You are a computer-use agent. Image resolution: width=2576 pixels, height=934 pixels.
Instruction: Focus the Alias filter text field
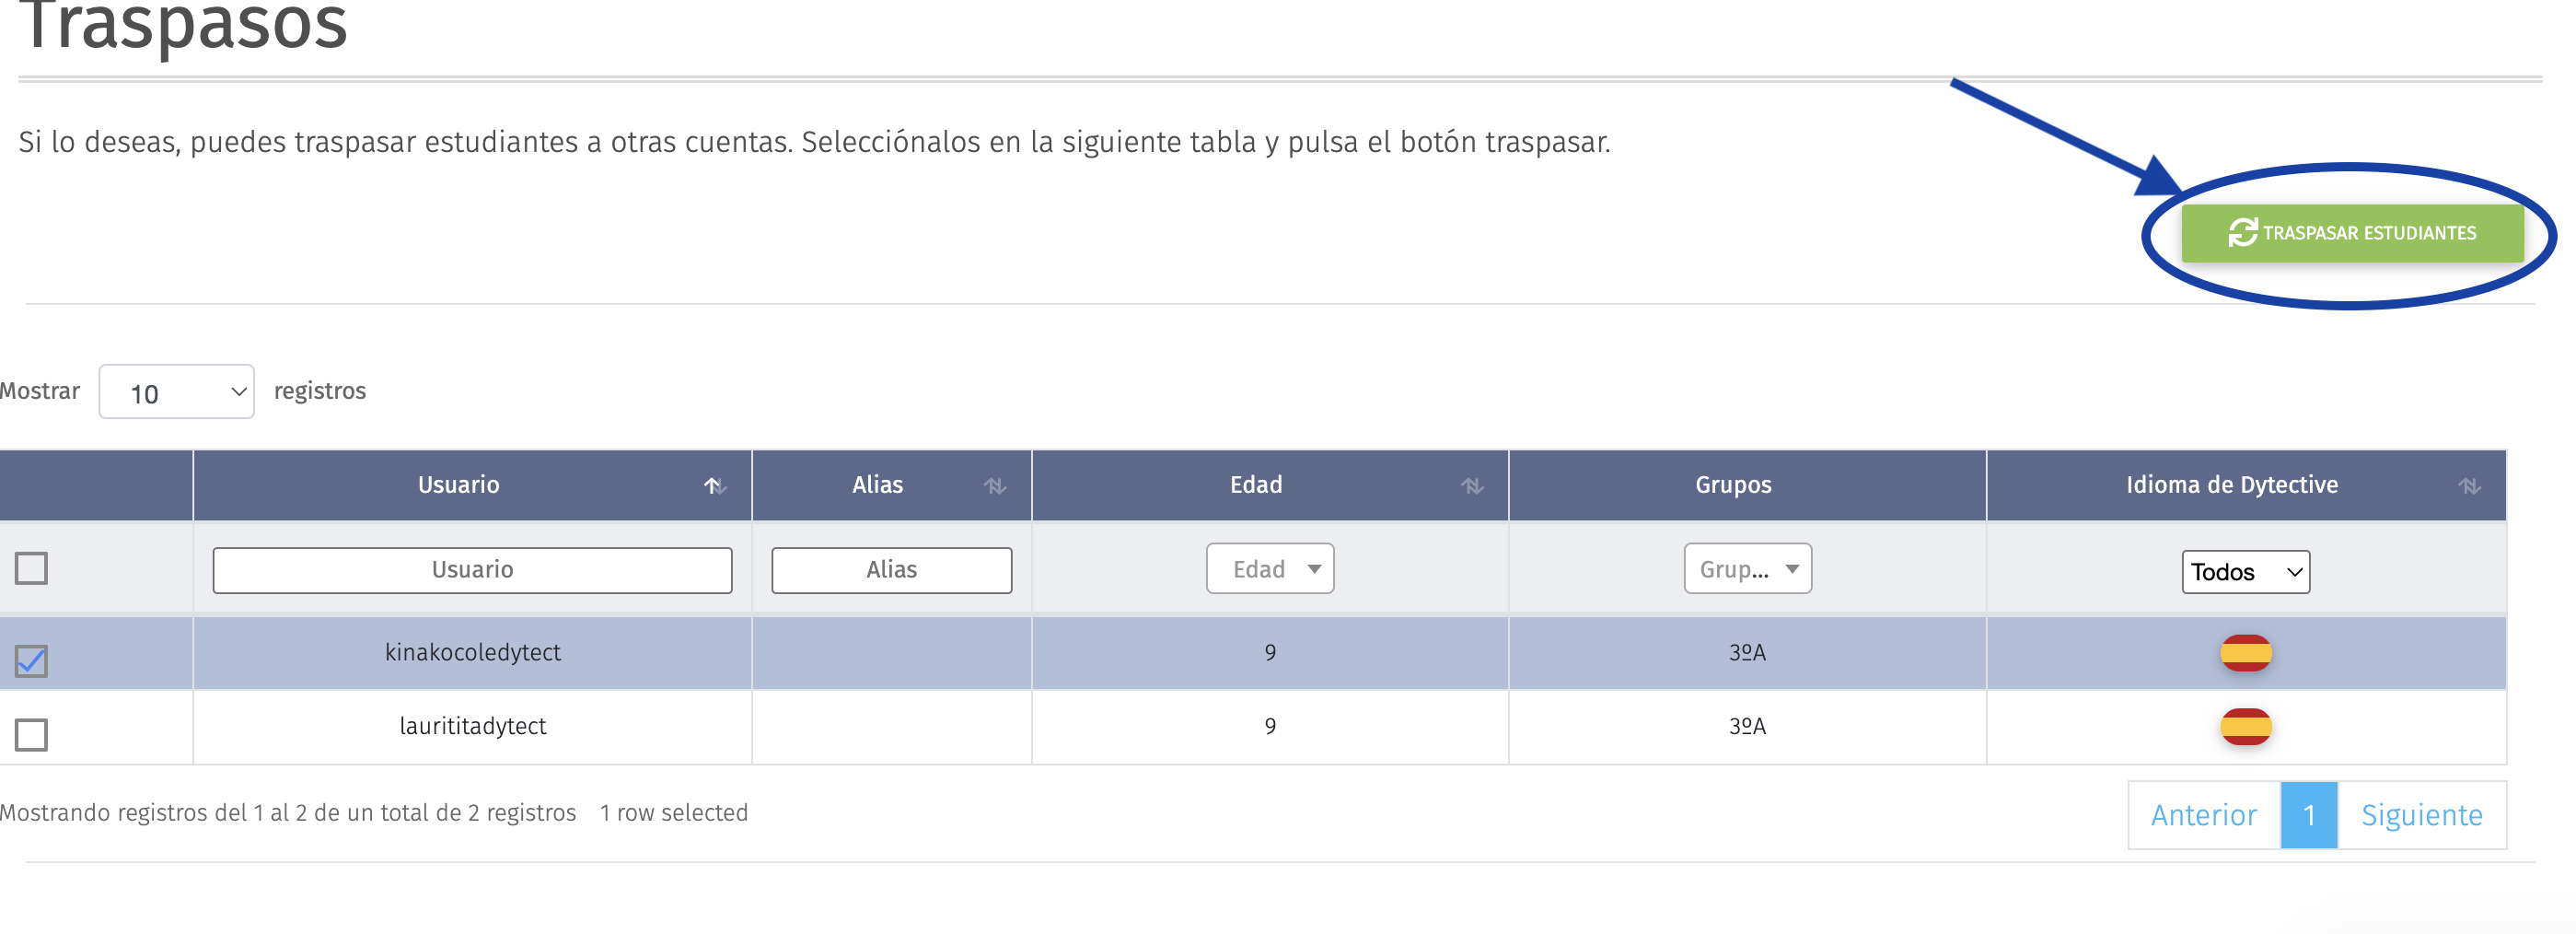pos(891,570)
